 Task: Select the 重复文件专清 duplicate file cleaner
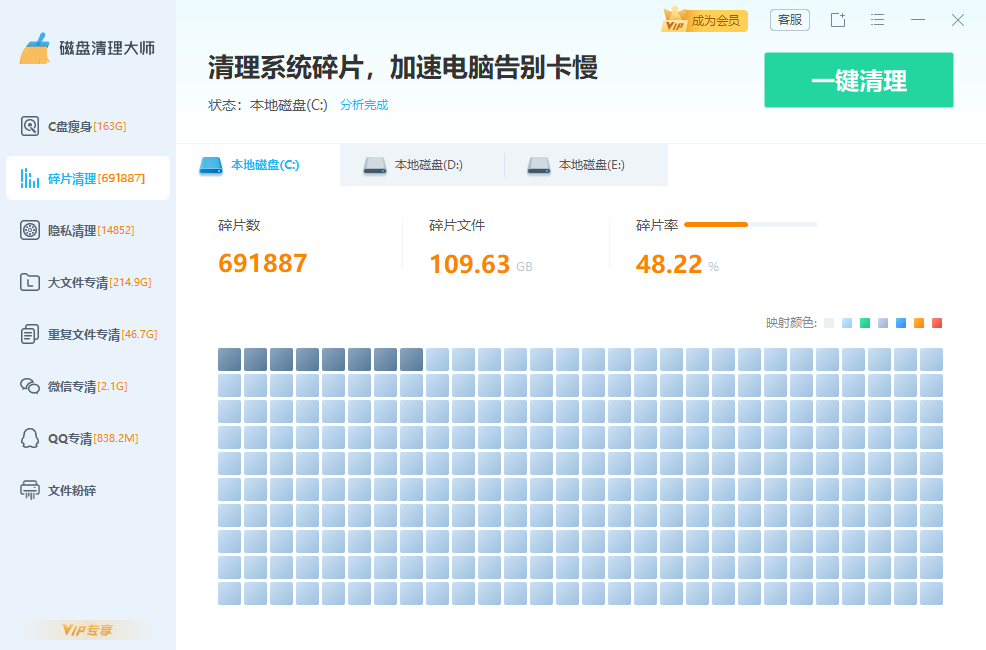coord(98,334)
